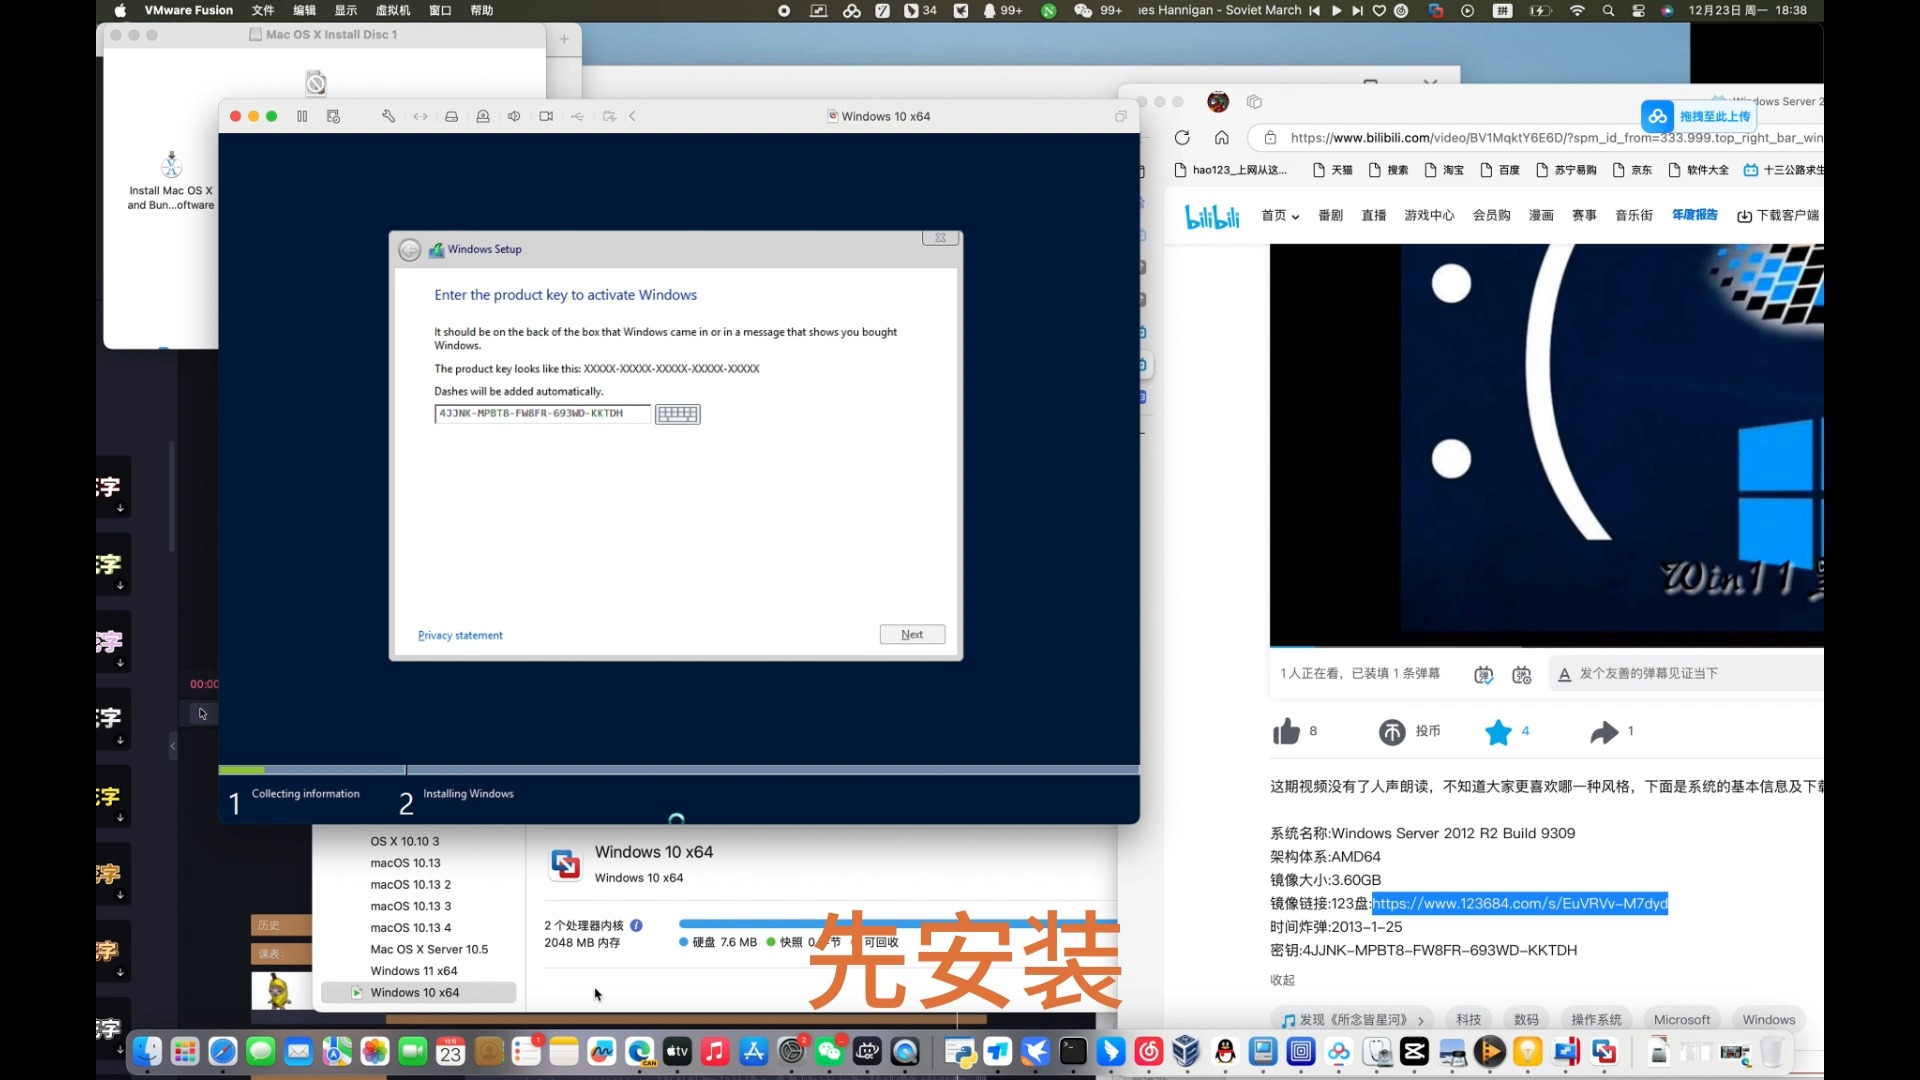
Task: Click the Microsoft tag
Action: tap(1682, 1019)
